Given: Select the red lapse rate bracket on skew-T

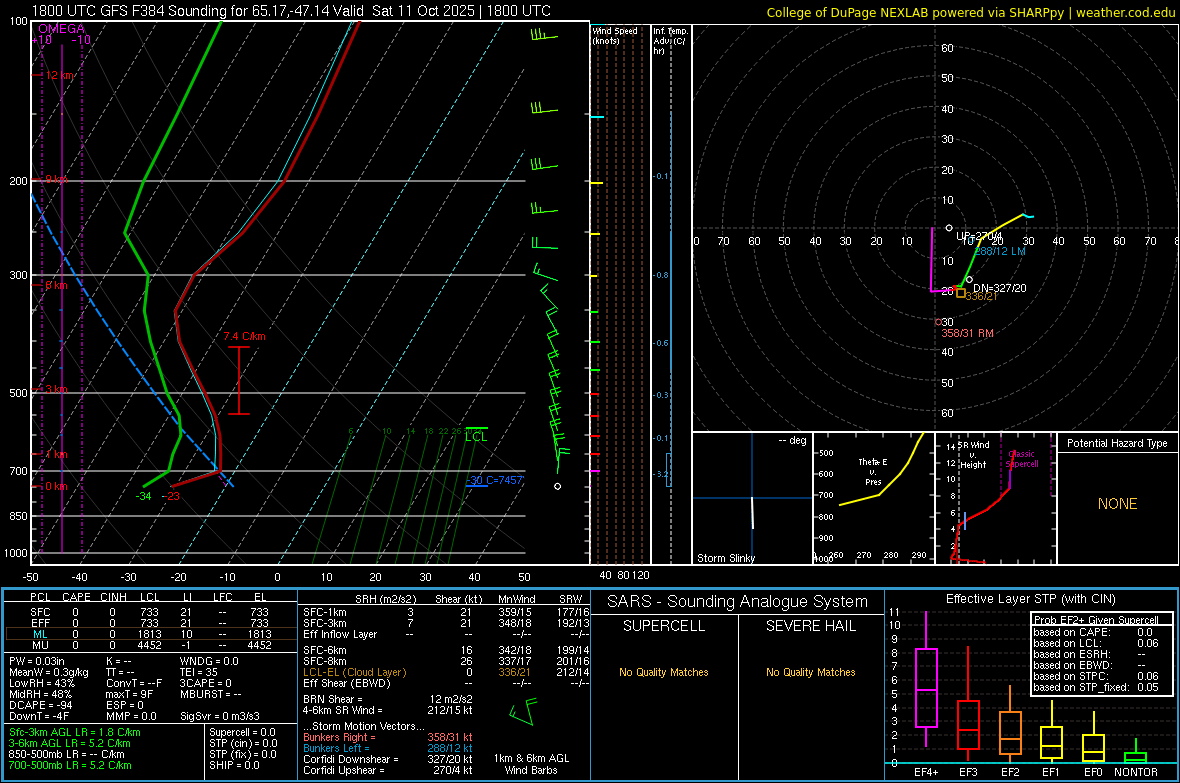Looking at the screenshot, I should pos(239,380).
